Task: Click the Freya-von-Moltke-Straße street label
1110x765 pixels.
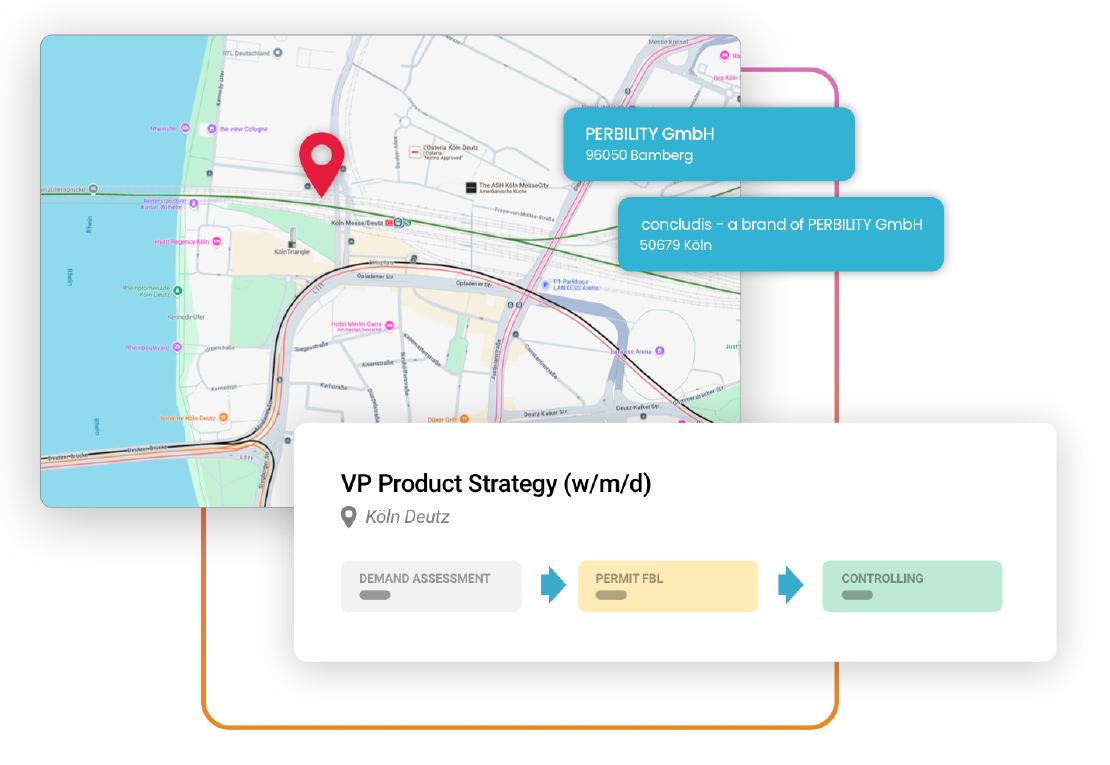Action: click(x=525, y=214)
